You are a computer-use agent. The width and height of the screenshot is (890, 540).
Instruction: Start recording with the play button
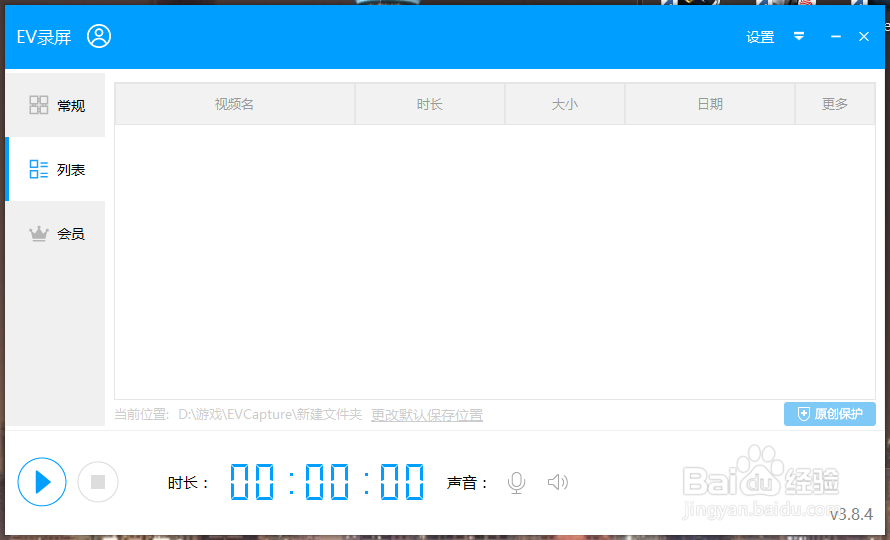42,482
